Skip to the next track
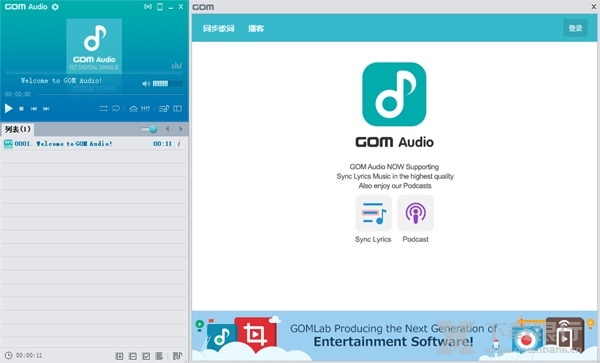The image size is (600, 363). [46, 109]
